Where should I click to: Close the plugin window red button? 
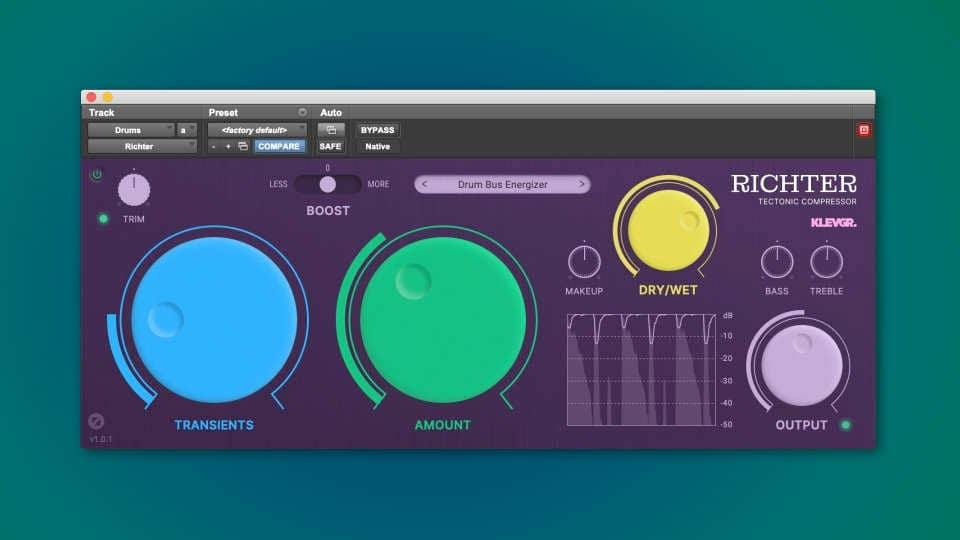pyautogui.click(x=91, y=97)
